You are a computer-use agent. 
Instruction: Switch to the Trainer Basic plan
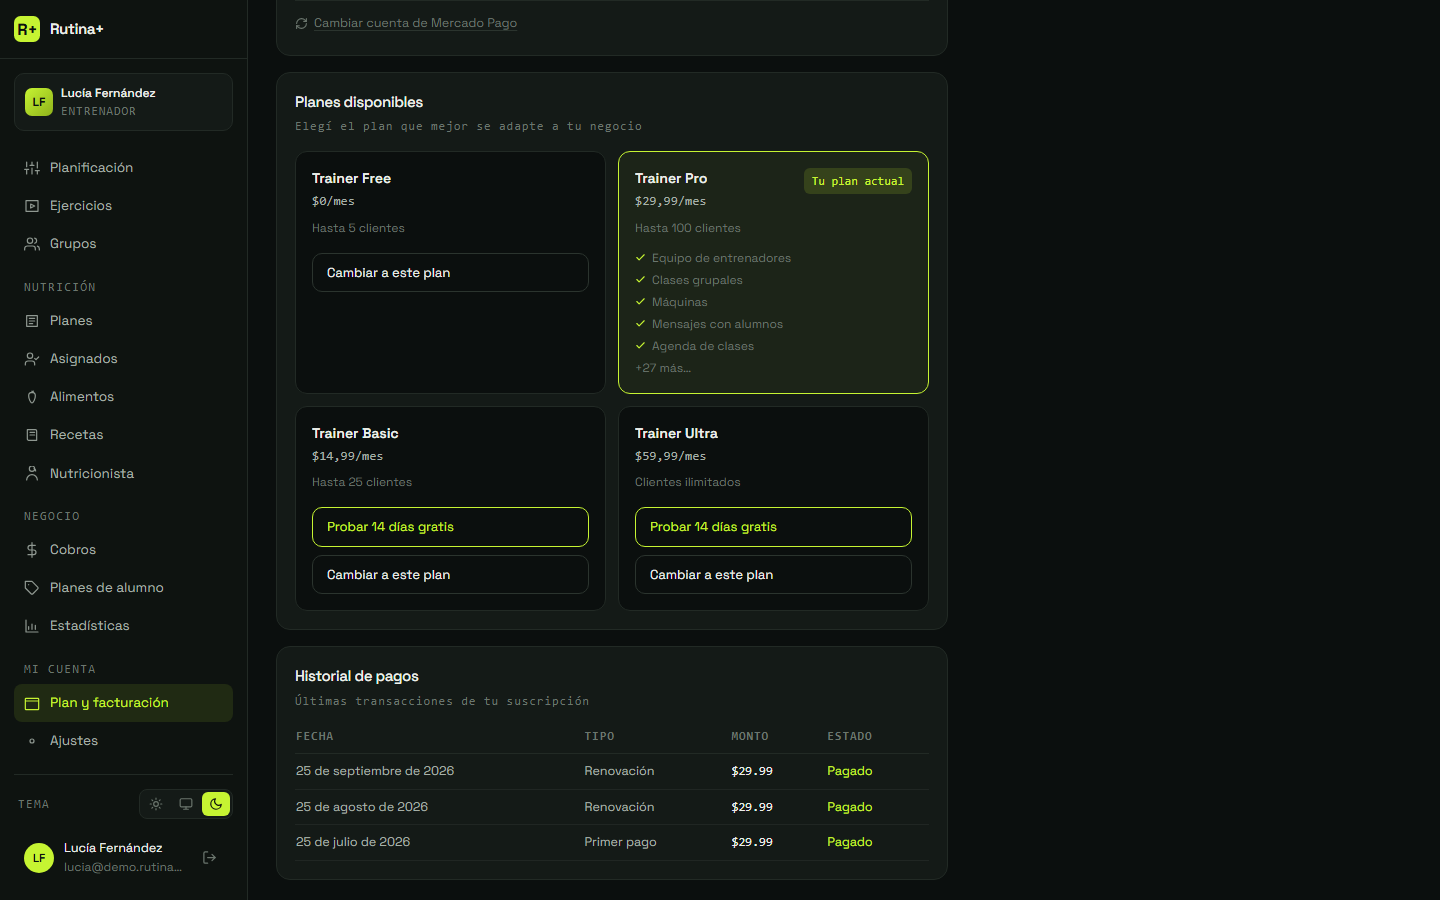(x=450, y=575)
